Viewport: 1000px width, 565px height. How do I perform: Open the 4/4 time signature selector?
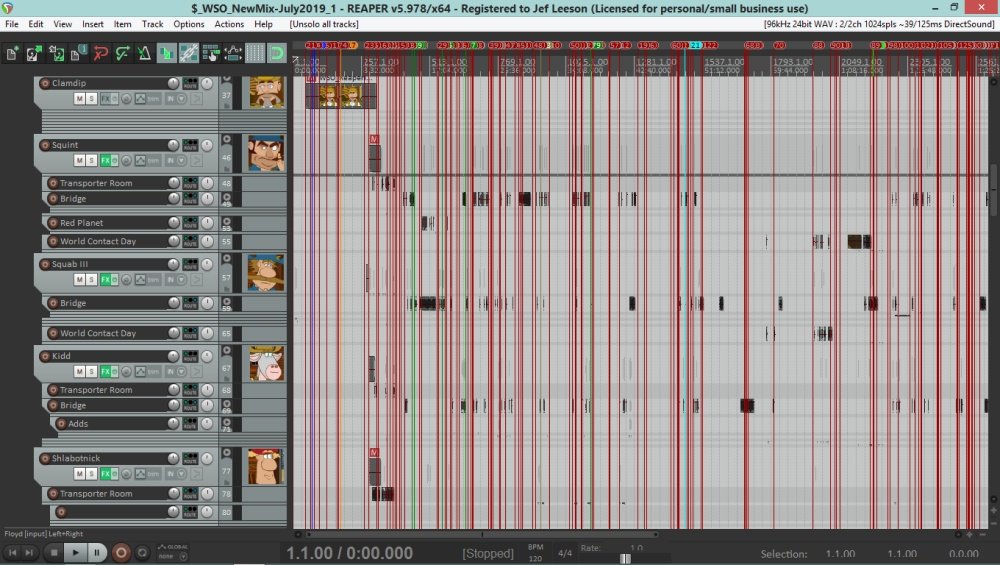click(565, 553)
